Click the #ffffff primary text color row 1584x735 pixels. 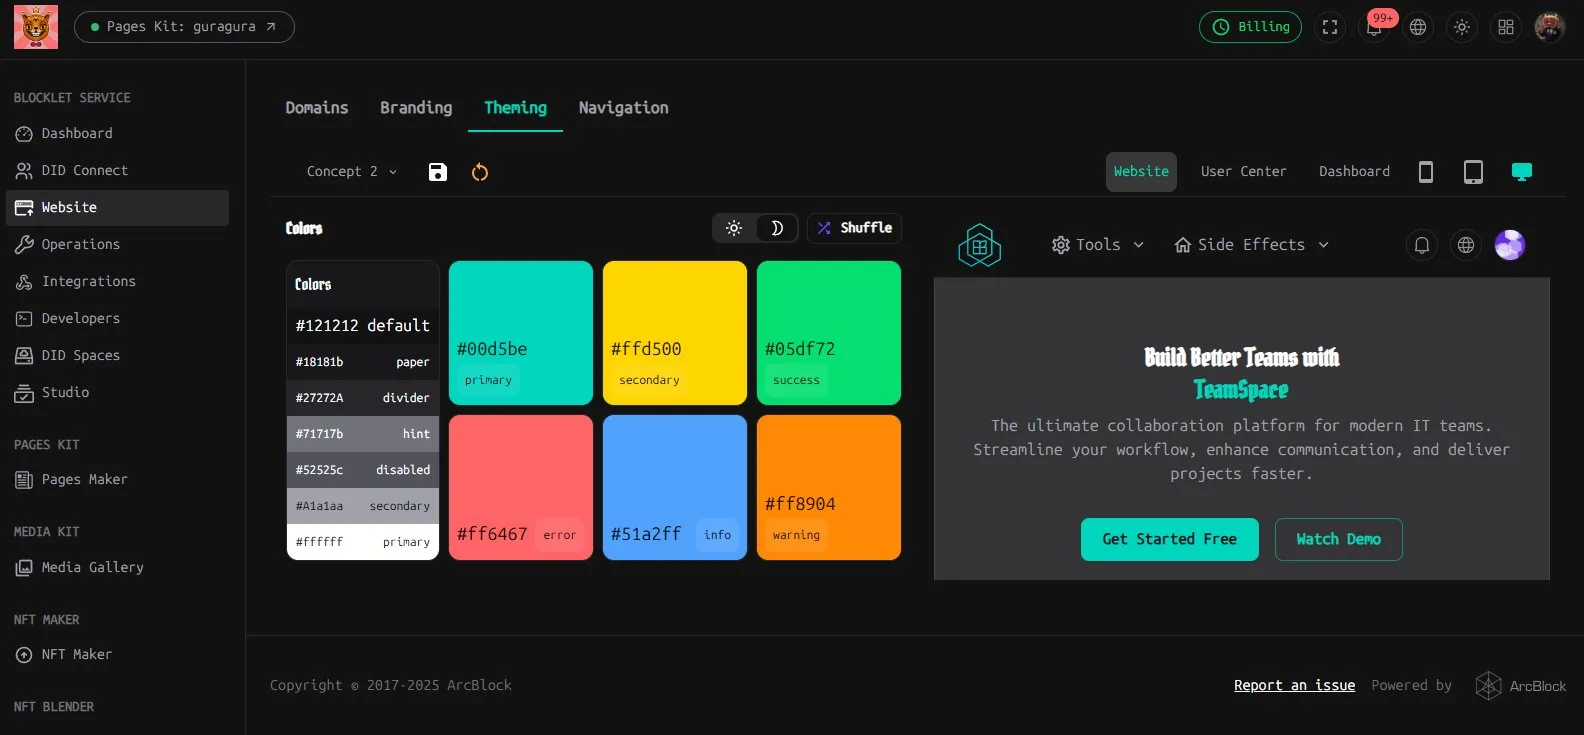click(363, 542)
